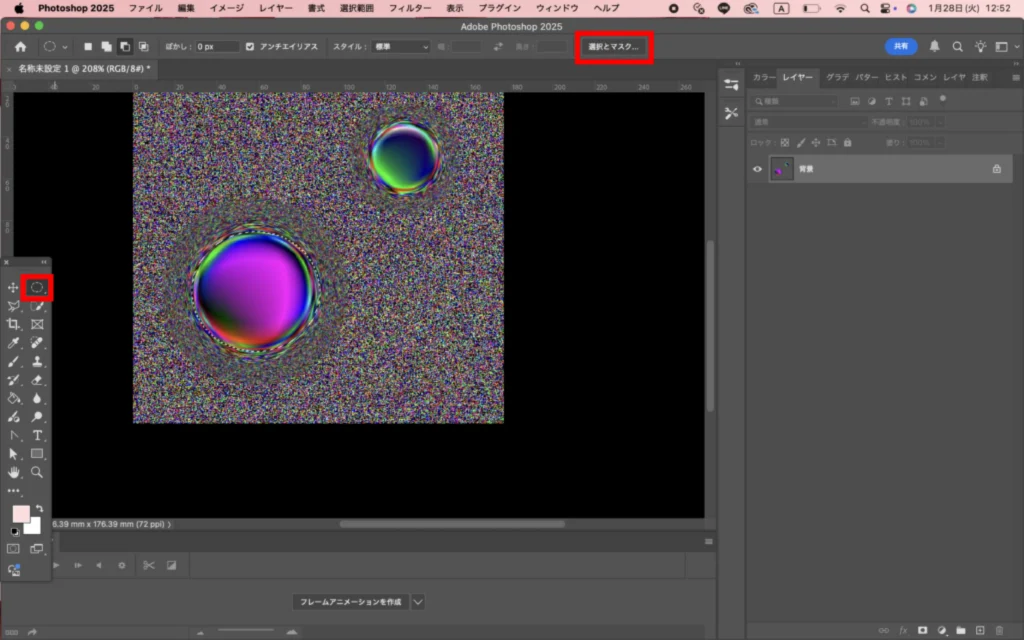This screenshot has width=1024, height=640.
Task: Select the Eraser tool
Action: point(37,380)
